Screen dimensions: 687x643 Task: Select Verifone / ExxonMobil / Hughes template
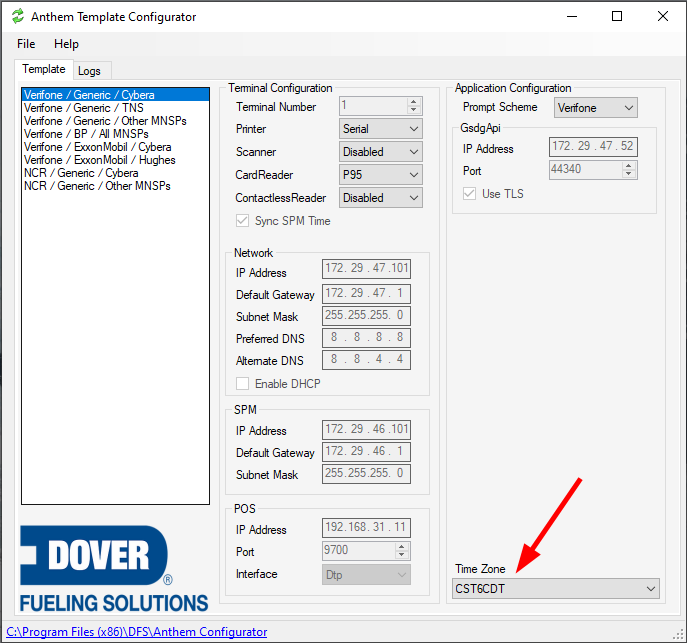click(x=115, y=160)
